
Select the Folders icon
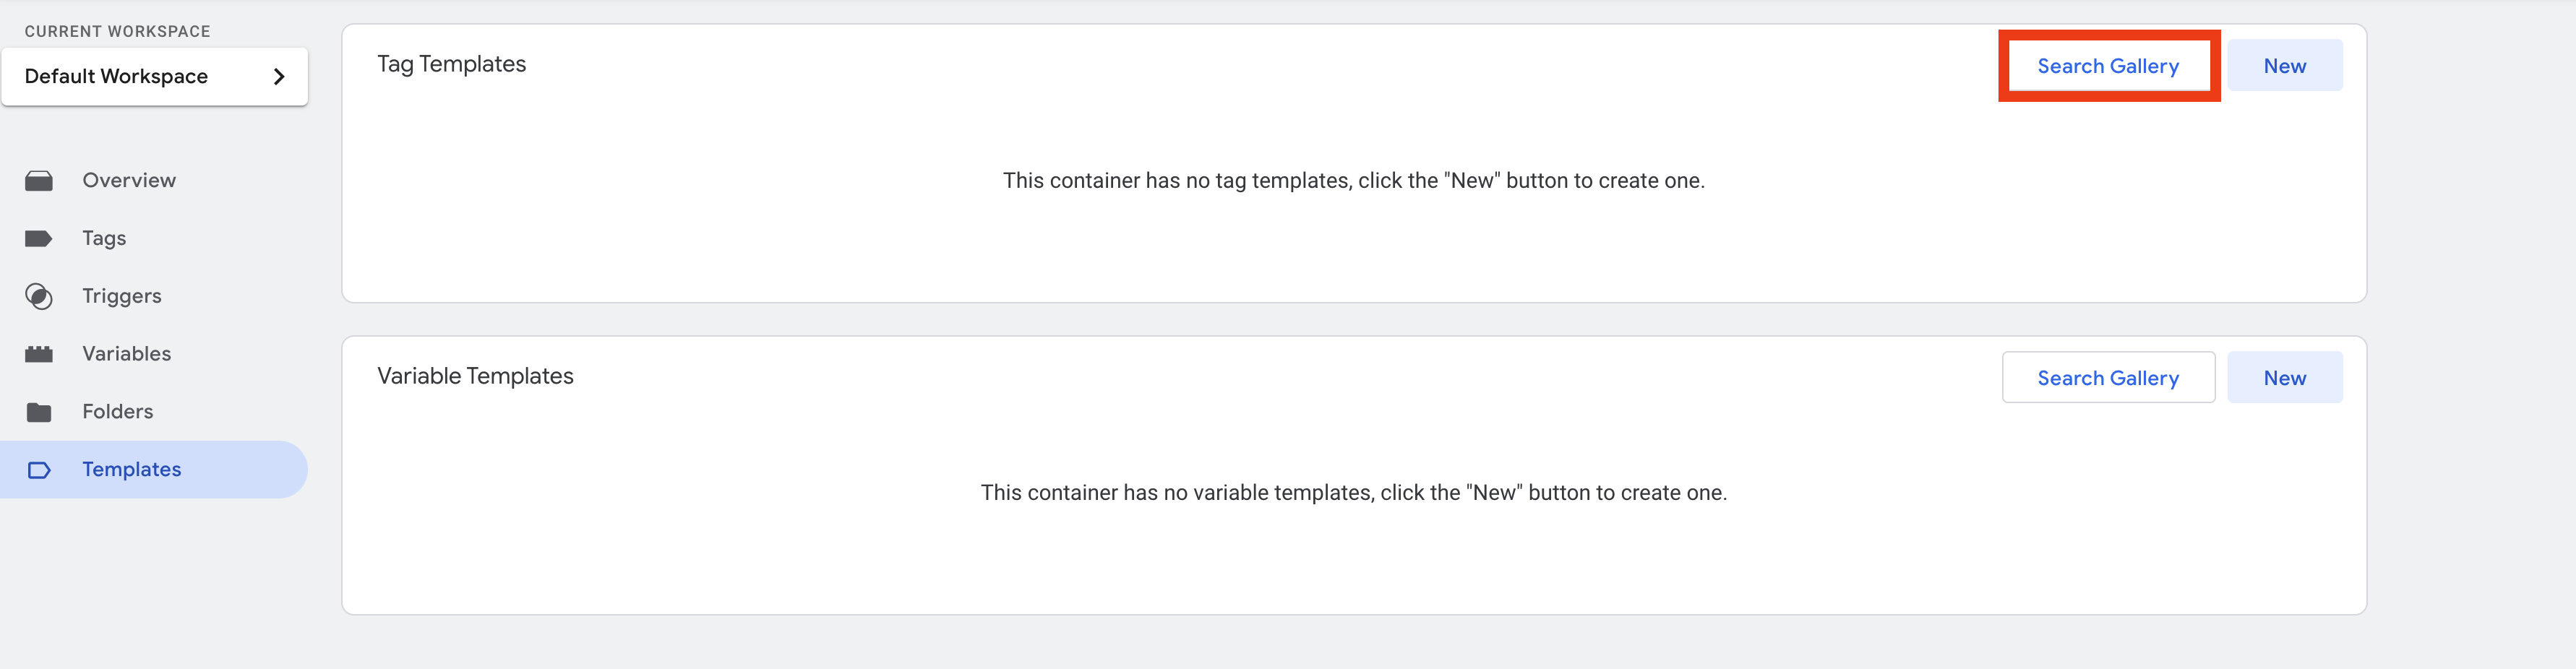click(40, 411)
